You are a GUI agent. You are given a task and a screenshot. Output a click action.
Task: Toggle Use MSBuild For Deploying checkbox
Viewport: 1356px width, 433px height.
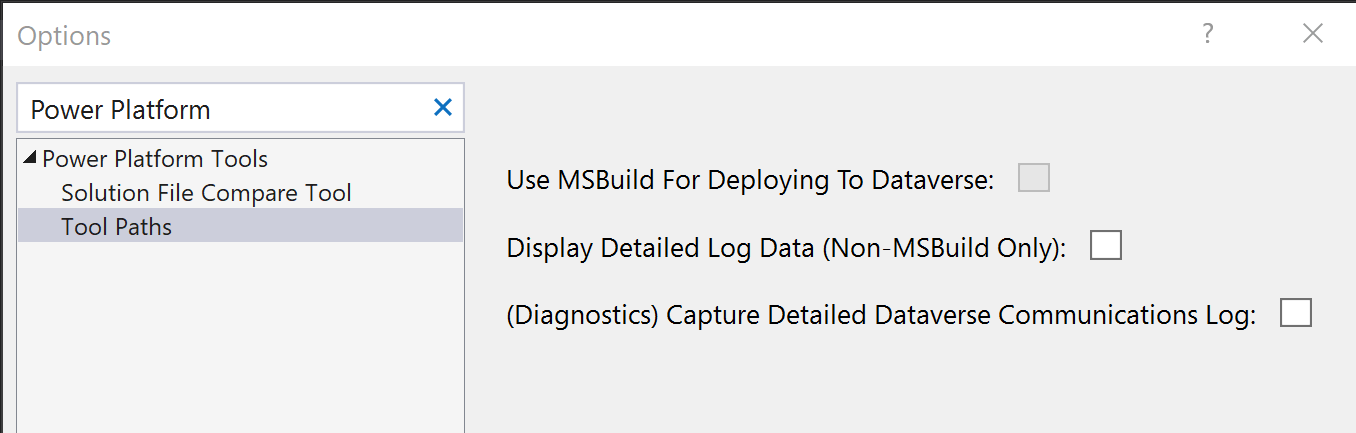click(x=1033, y=179)
